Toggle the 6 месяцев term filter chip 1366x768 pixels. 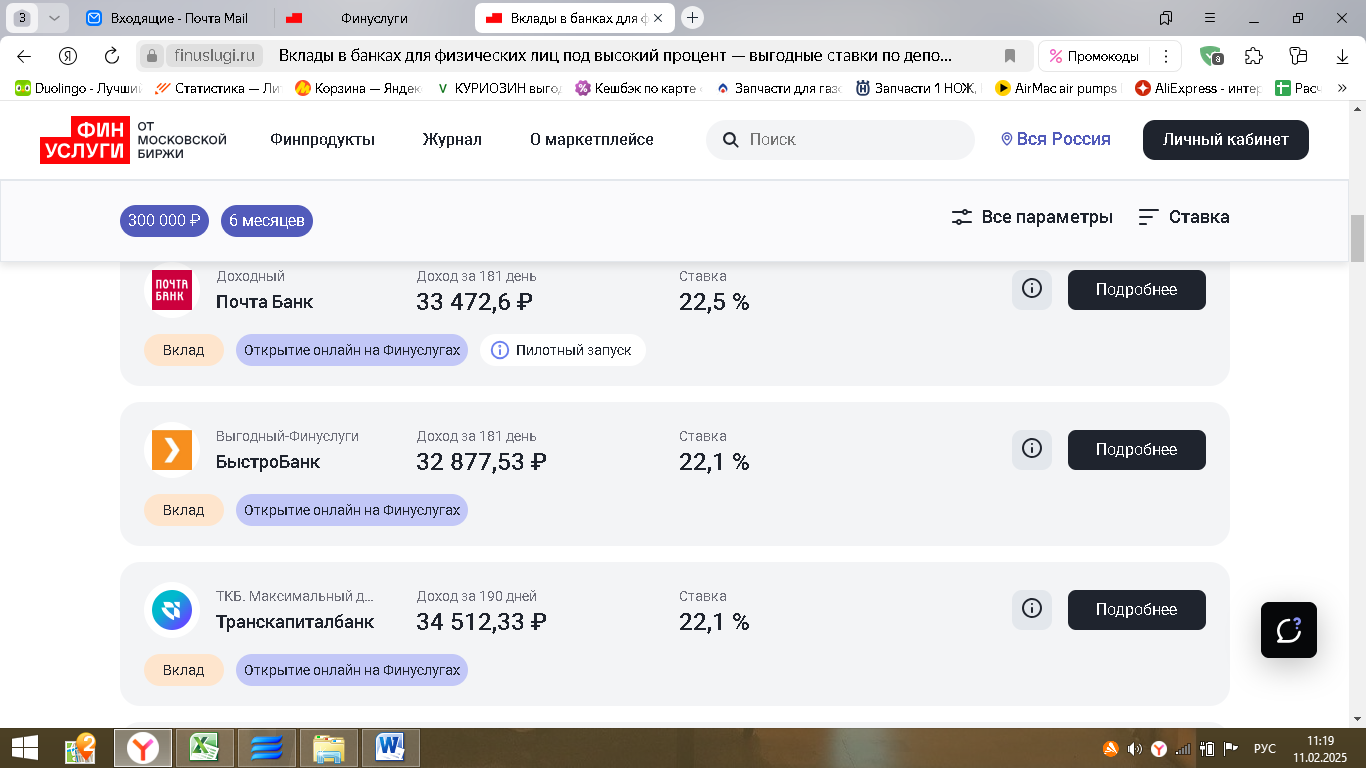[x=266, y=221]
